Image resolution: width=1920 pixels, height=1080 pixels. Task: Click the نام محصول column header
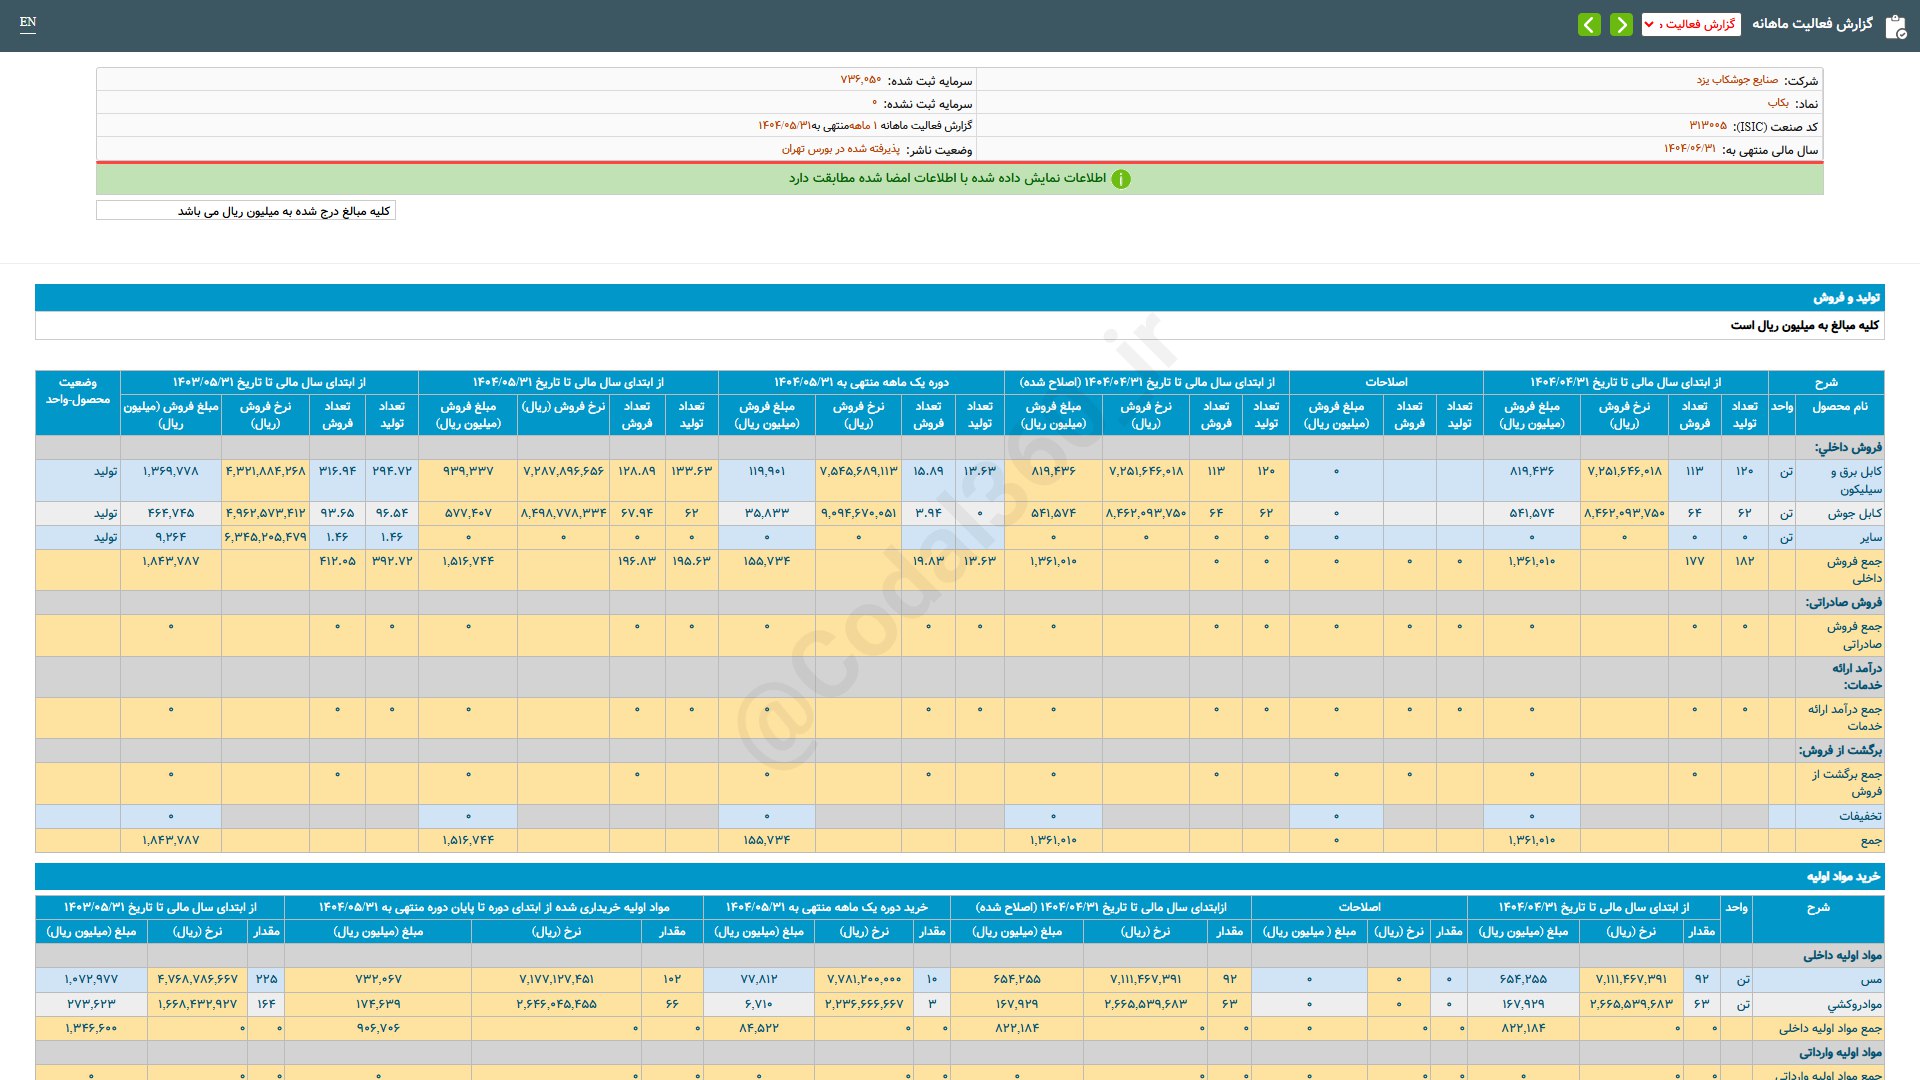click(1839, 407)
